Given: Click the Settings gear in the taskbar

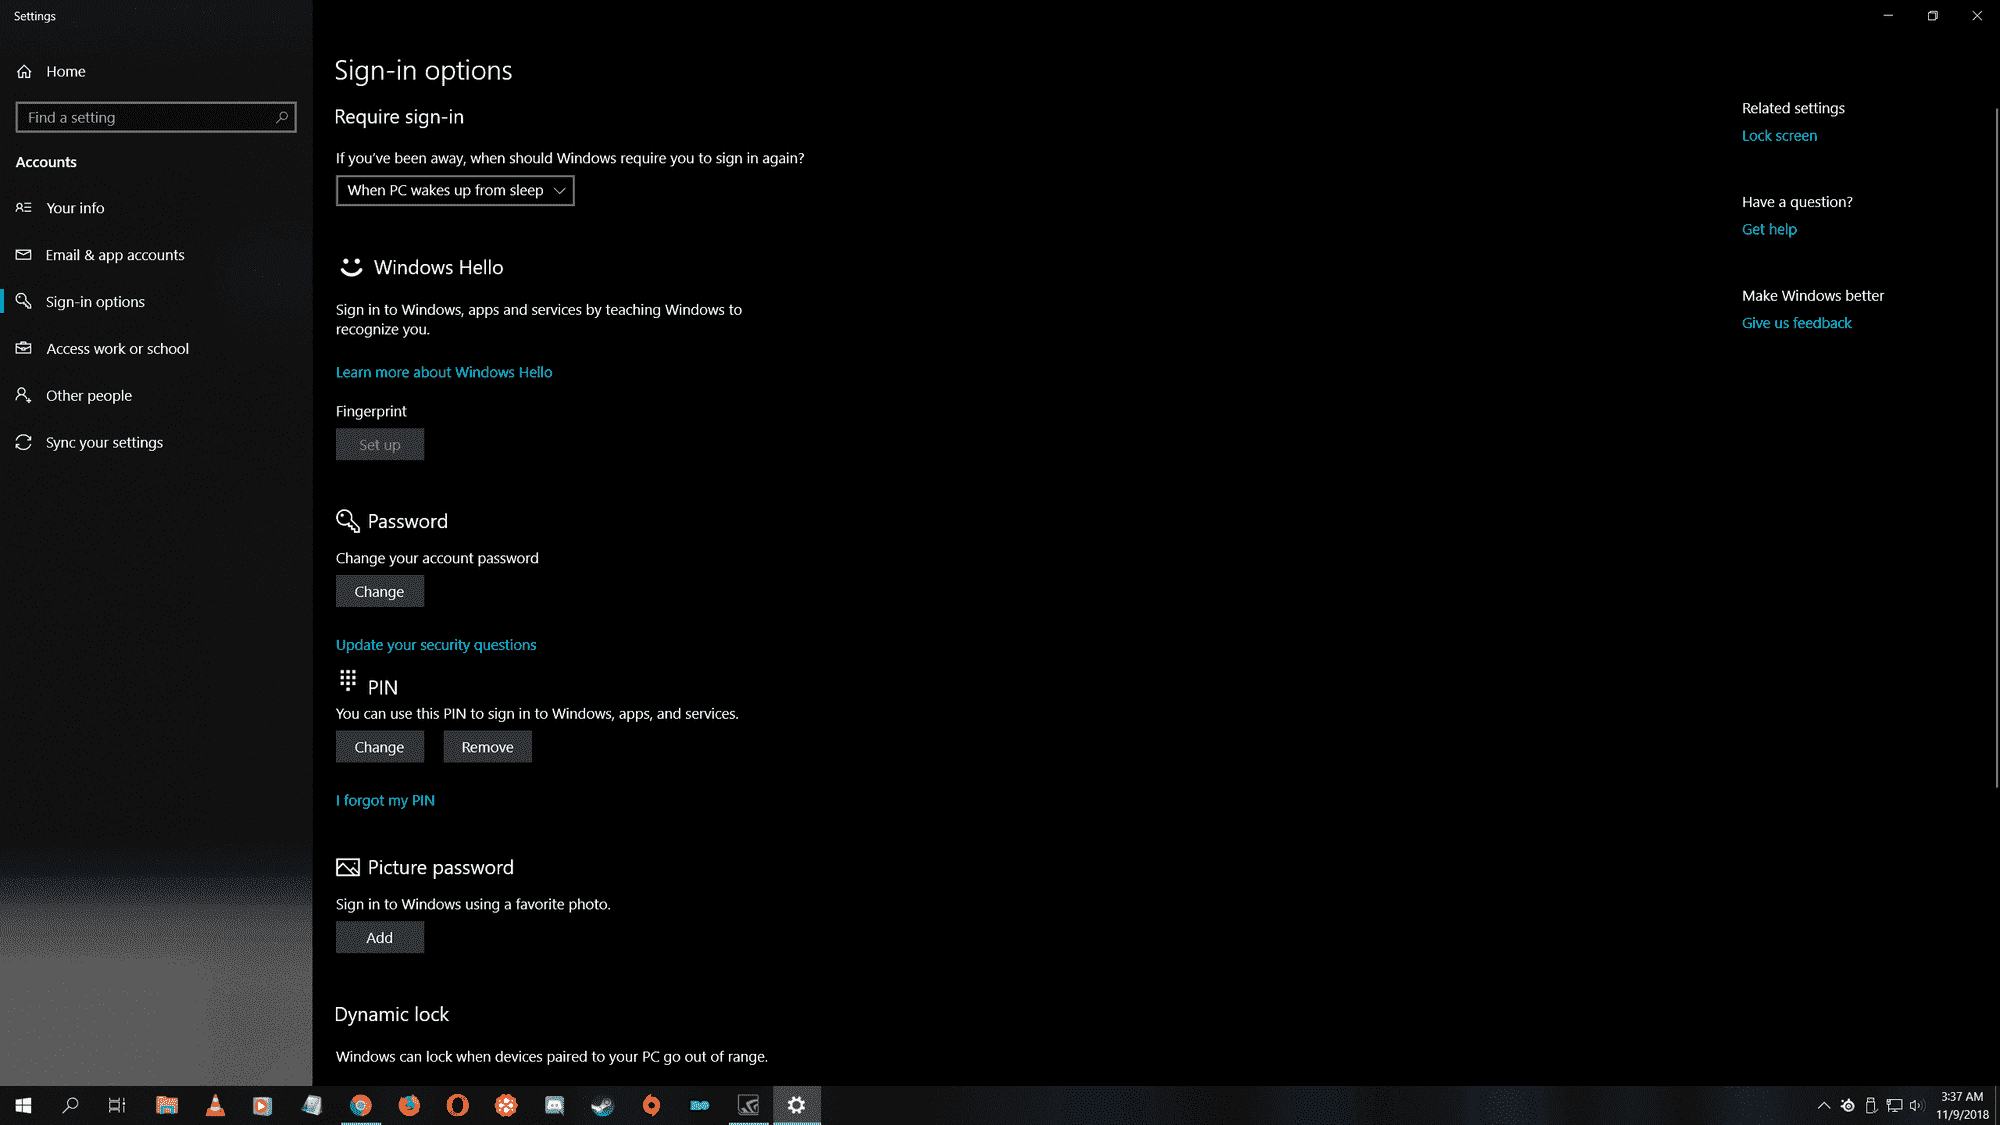Looking at the screenshot, I should (x=797, y=1105).
